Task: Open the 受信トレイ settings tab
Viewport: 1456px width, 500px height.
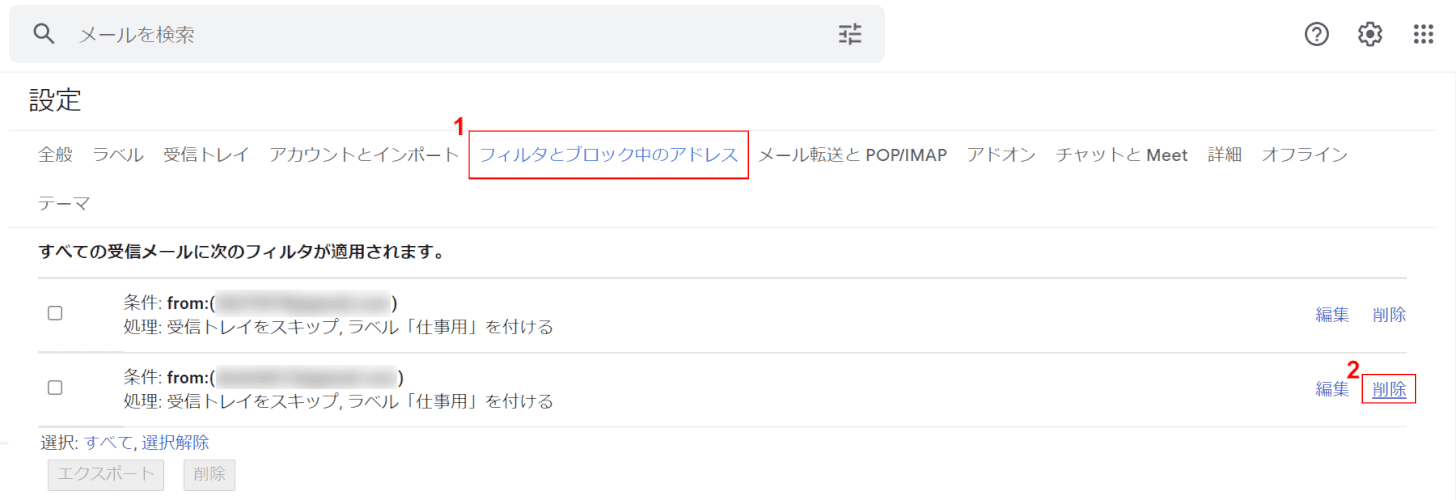Action: click(x=206, y=155)
